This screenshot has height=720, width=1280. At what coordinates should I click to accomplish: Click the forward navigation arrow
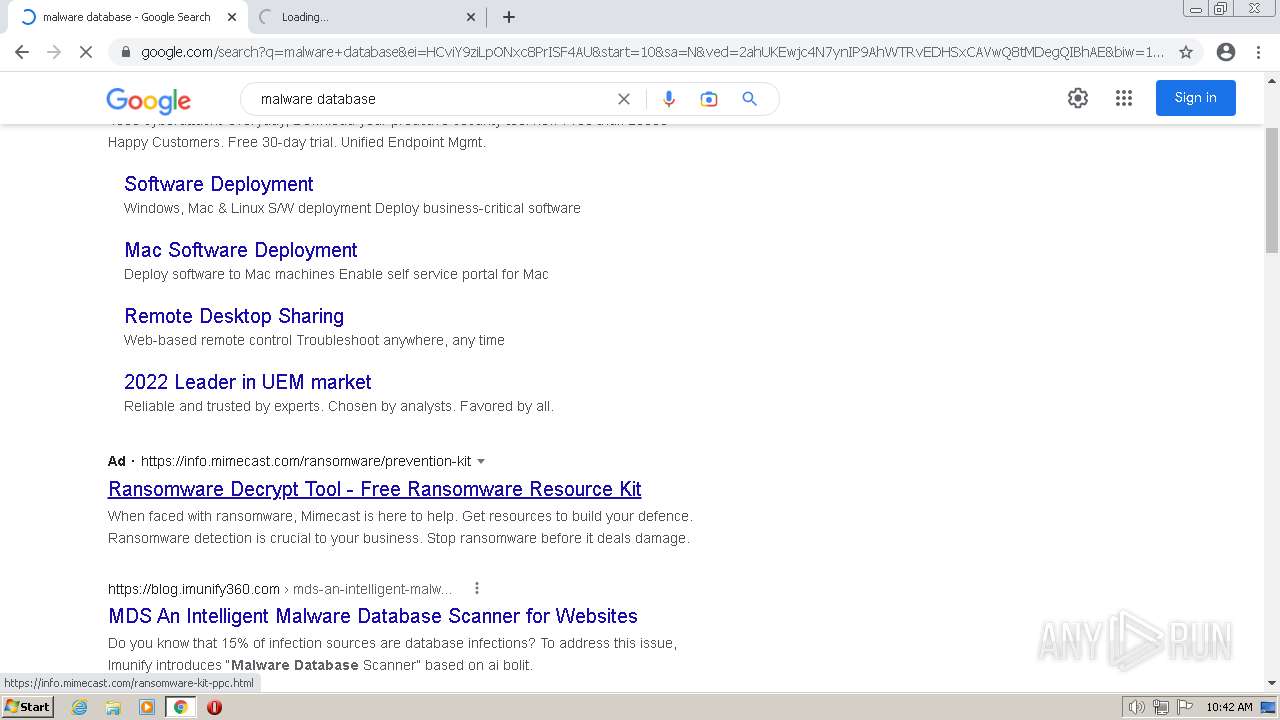[54, 52]
